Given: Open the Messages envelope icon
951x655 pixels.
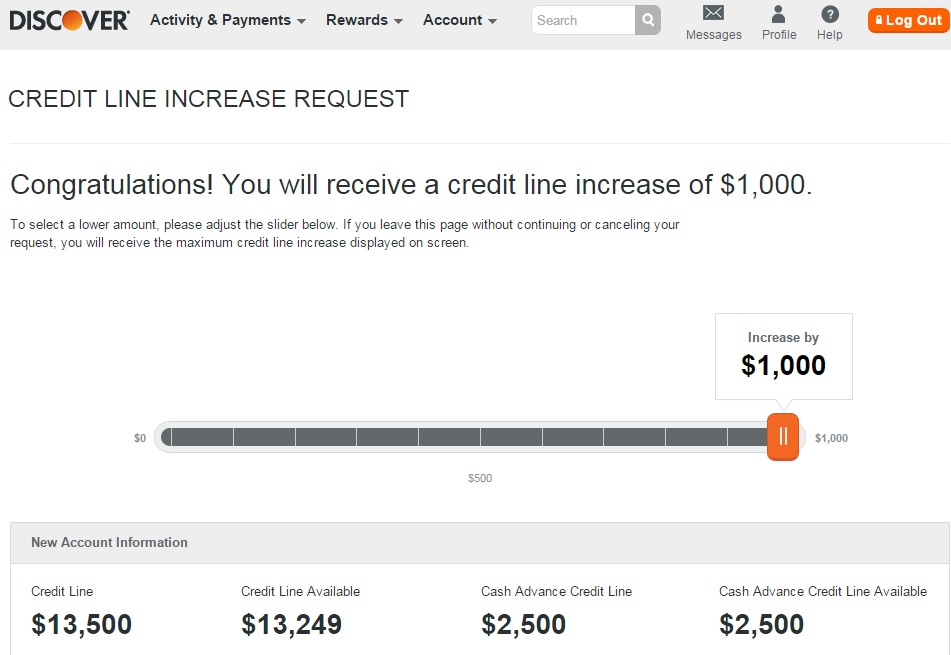Looking at the screenshot, I should [x=713, y=13].
